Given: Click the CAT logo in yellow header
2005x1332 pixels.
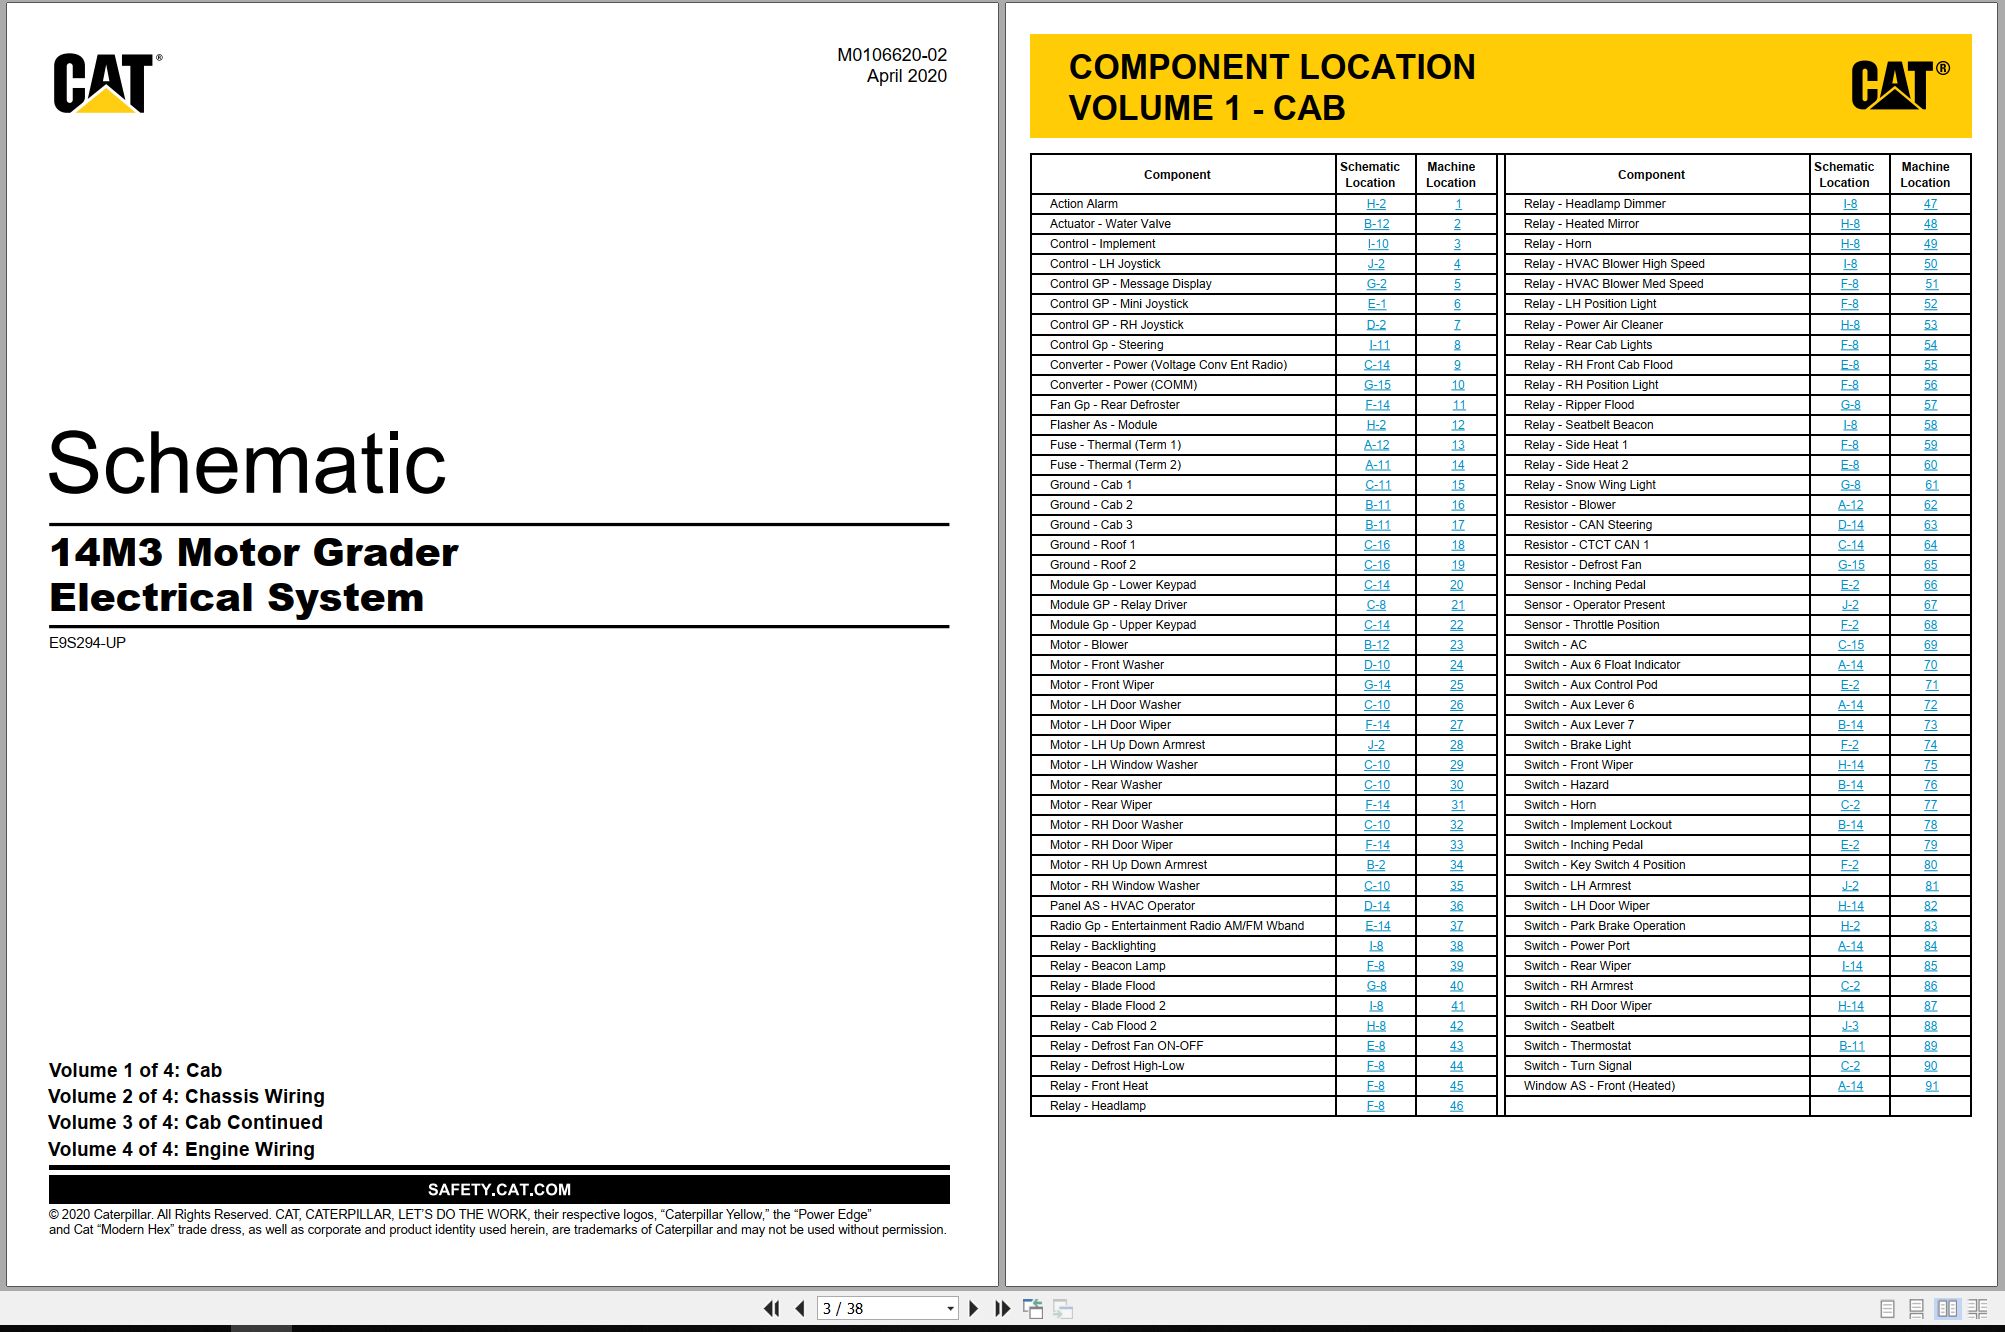Looking at the screenshot, I should coord(1900,85).
